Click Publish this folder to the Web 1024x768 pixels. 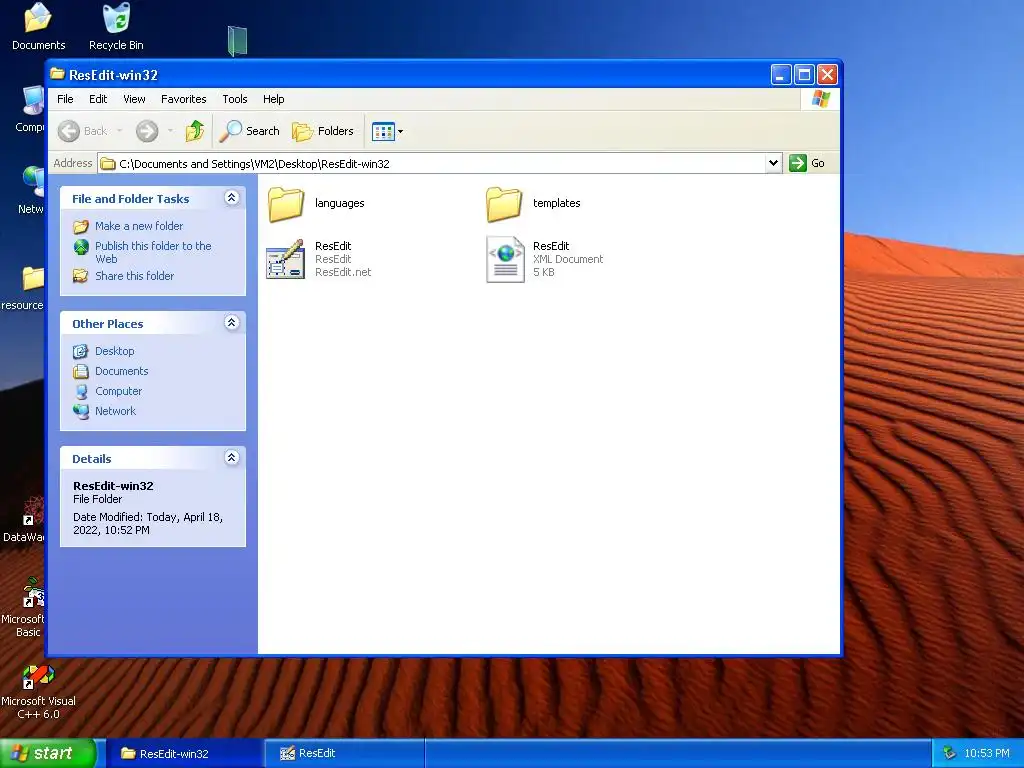coord(153,252)
